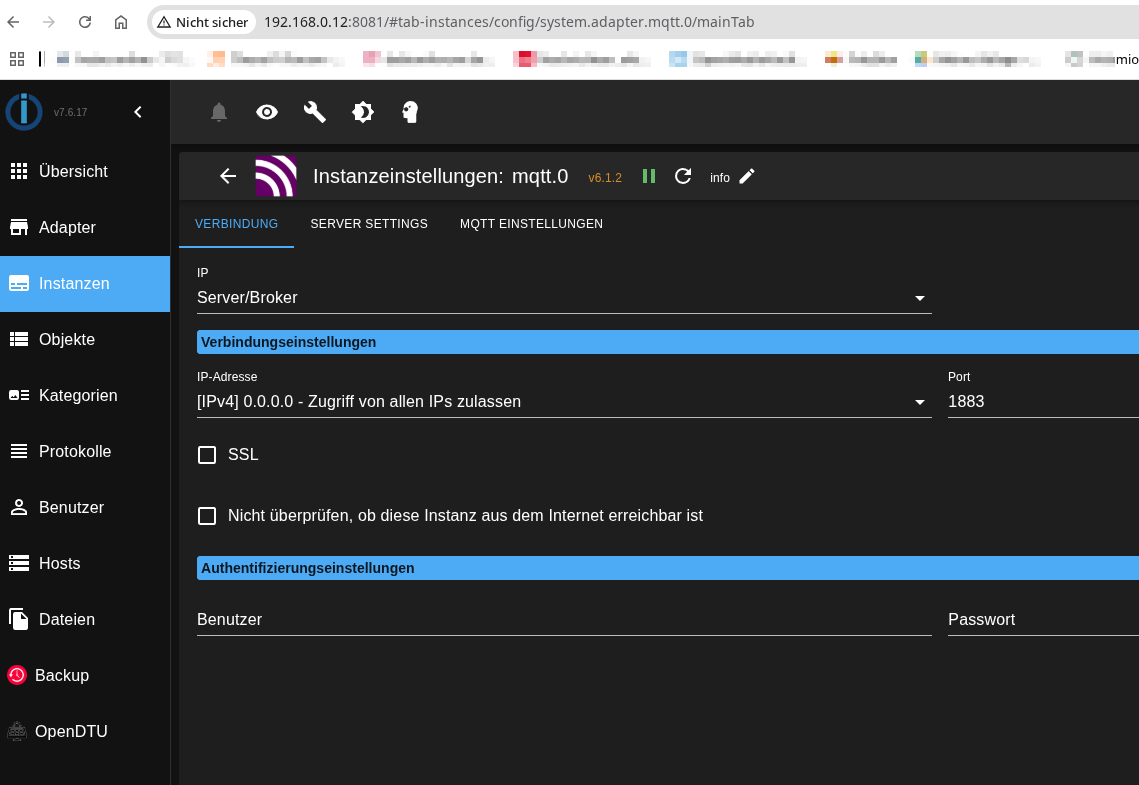Open Übersicht in the sidebar
This screenshot has width=1139, height=785.
[x=85, y=171]
